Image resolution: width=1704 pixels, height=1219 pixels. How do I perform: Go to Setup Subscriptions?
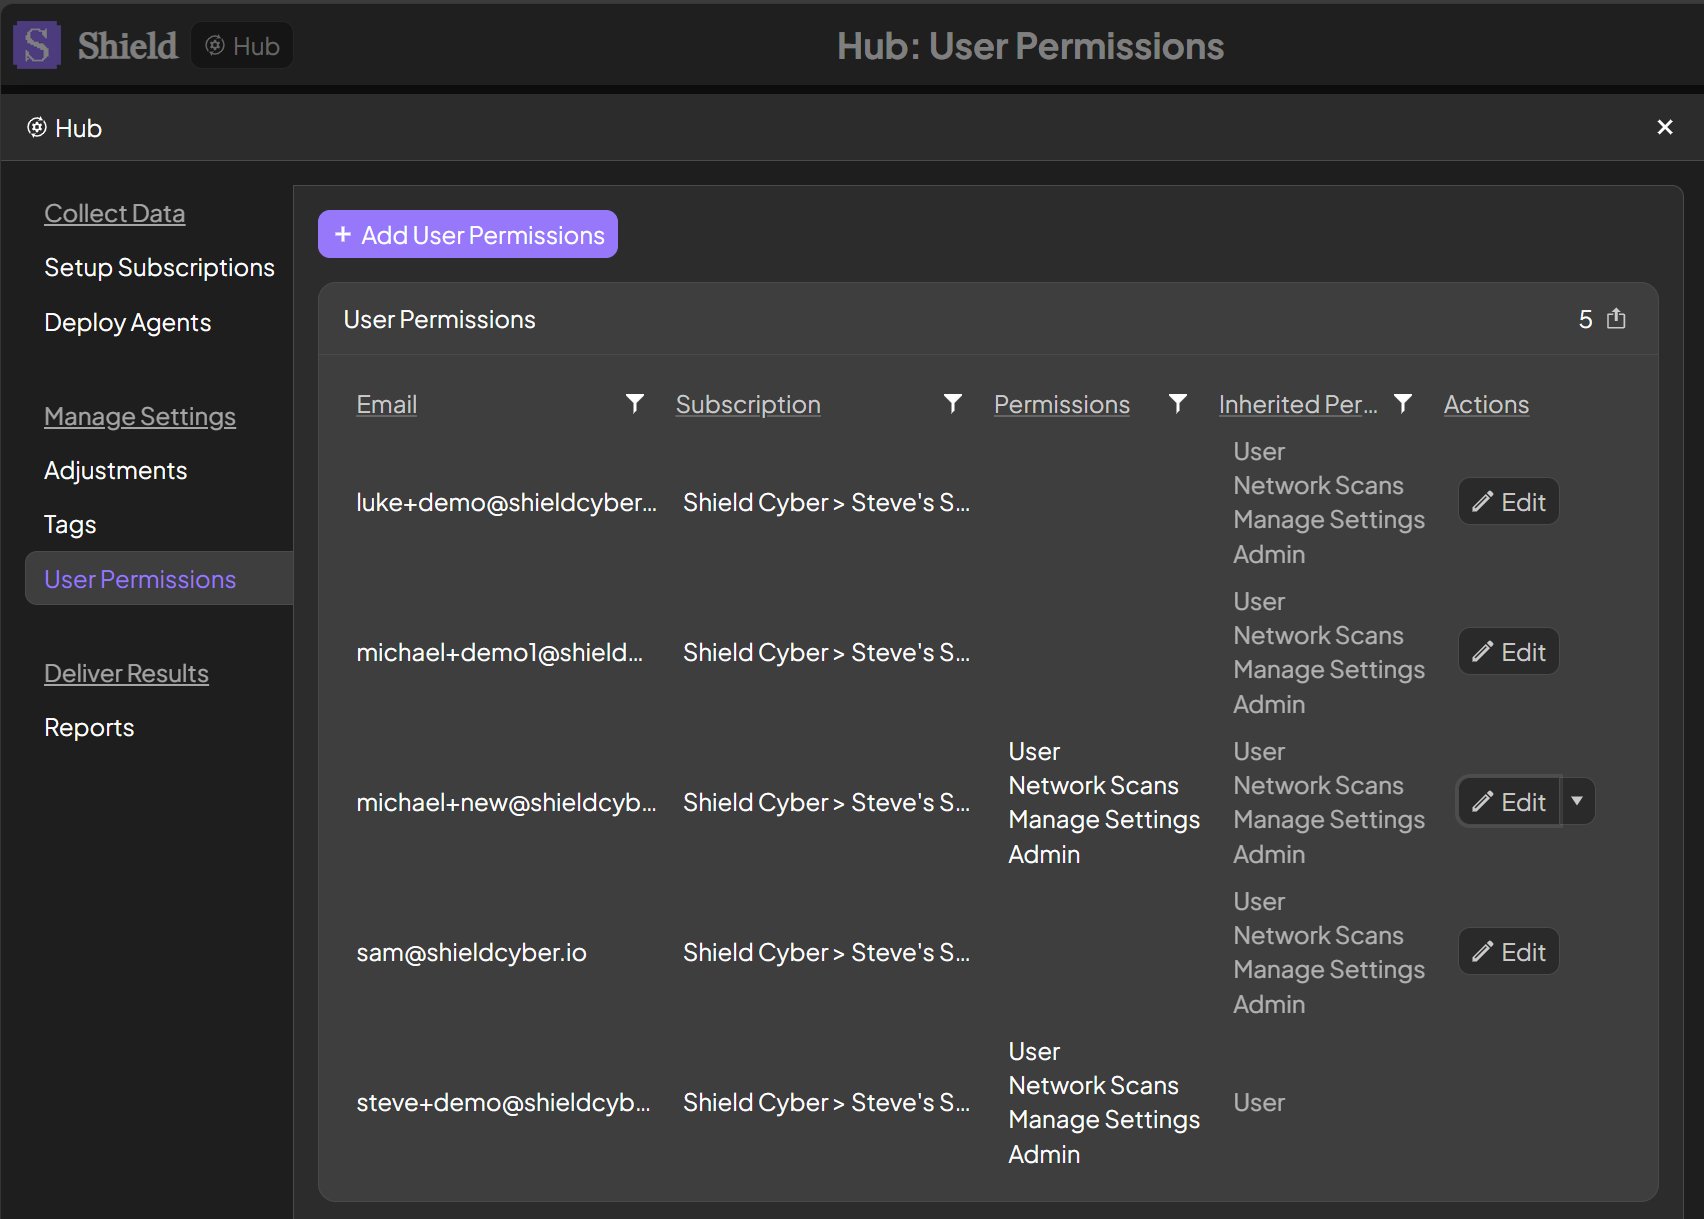[x=159, y=267]
